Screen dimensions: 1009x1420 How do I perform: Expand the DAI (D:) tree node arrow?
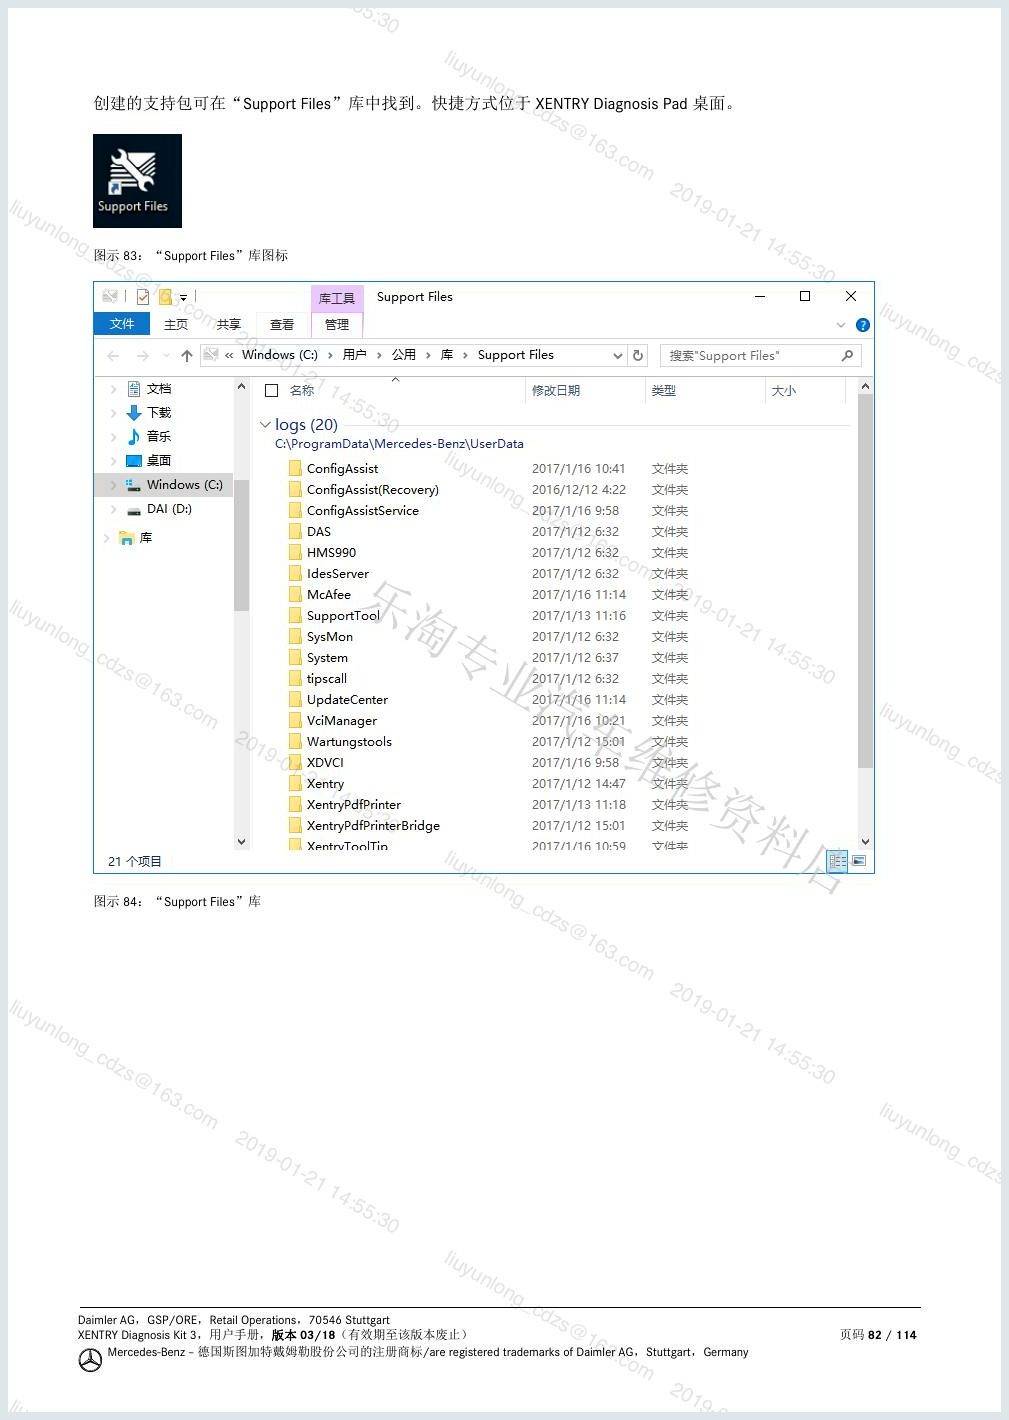click(x=113, y=509)
